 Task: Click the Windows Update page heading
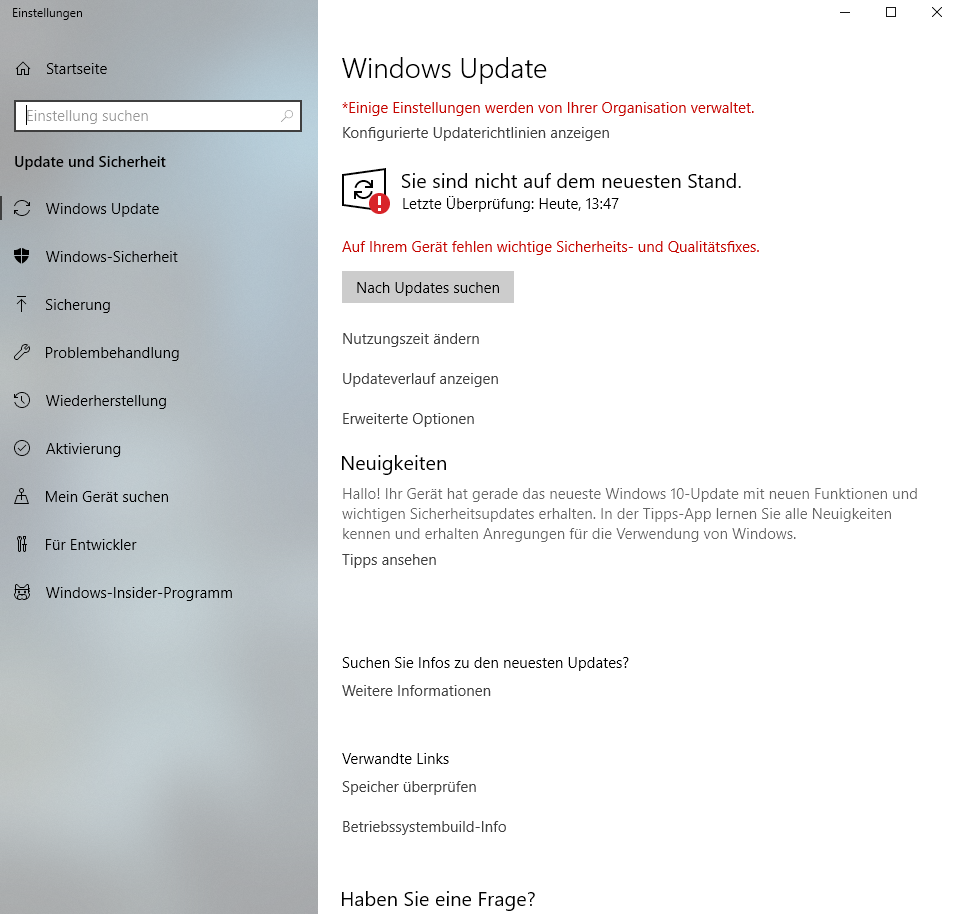pos(444,69)
